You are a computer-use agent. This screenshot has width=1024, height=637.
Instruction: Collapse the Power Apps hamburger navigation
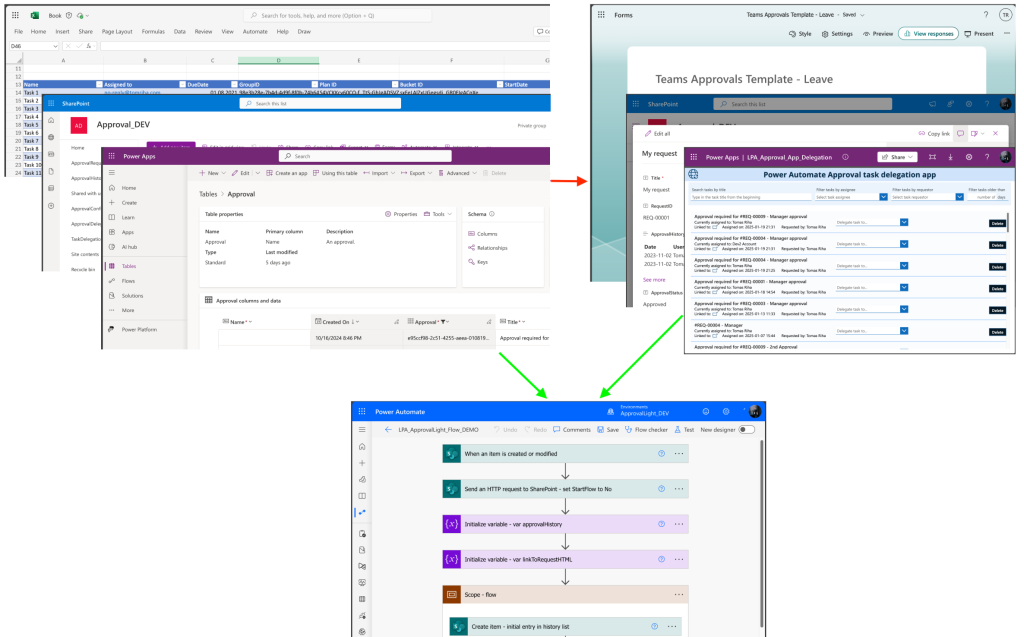[112, 172]
